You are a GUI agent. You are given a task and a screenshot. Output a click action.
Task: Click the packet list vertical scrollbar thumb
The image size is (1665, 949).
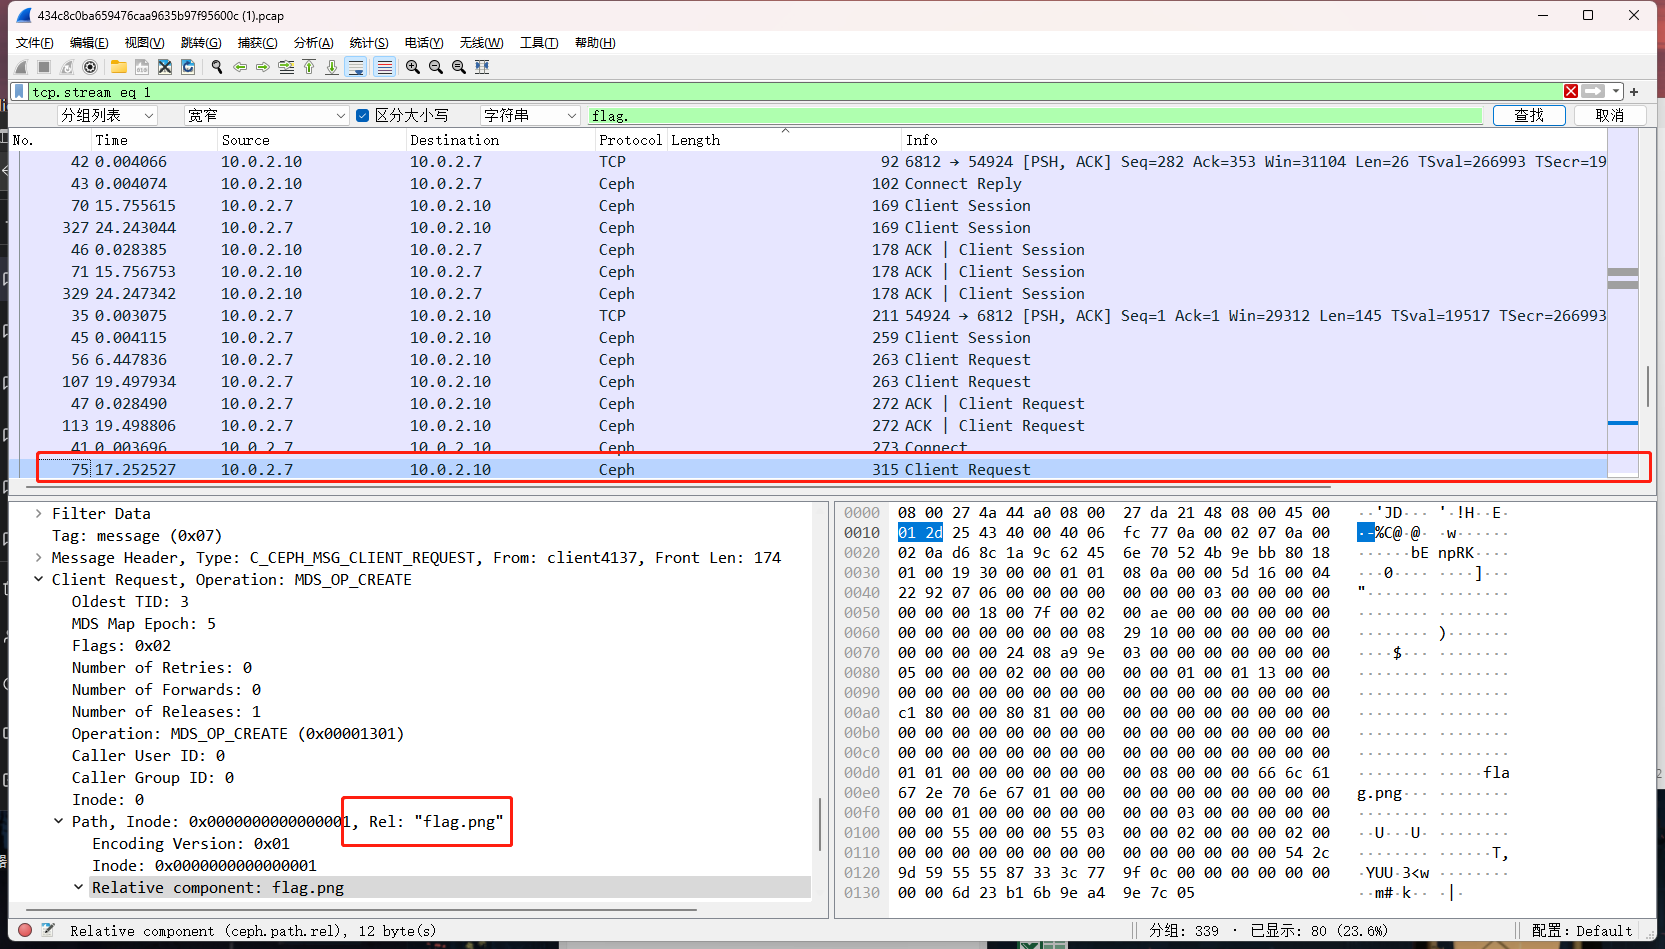click(1647, 386)
